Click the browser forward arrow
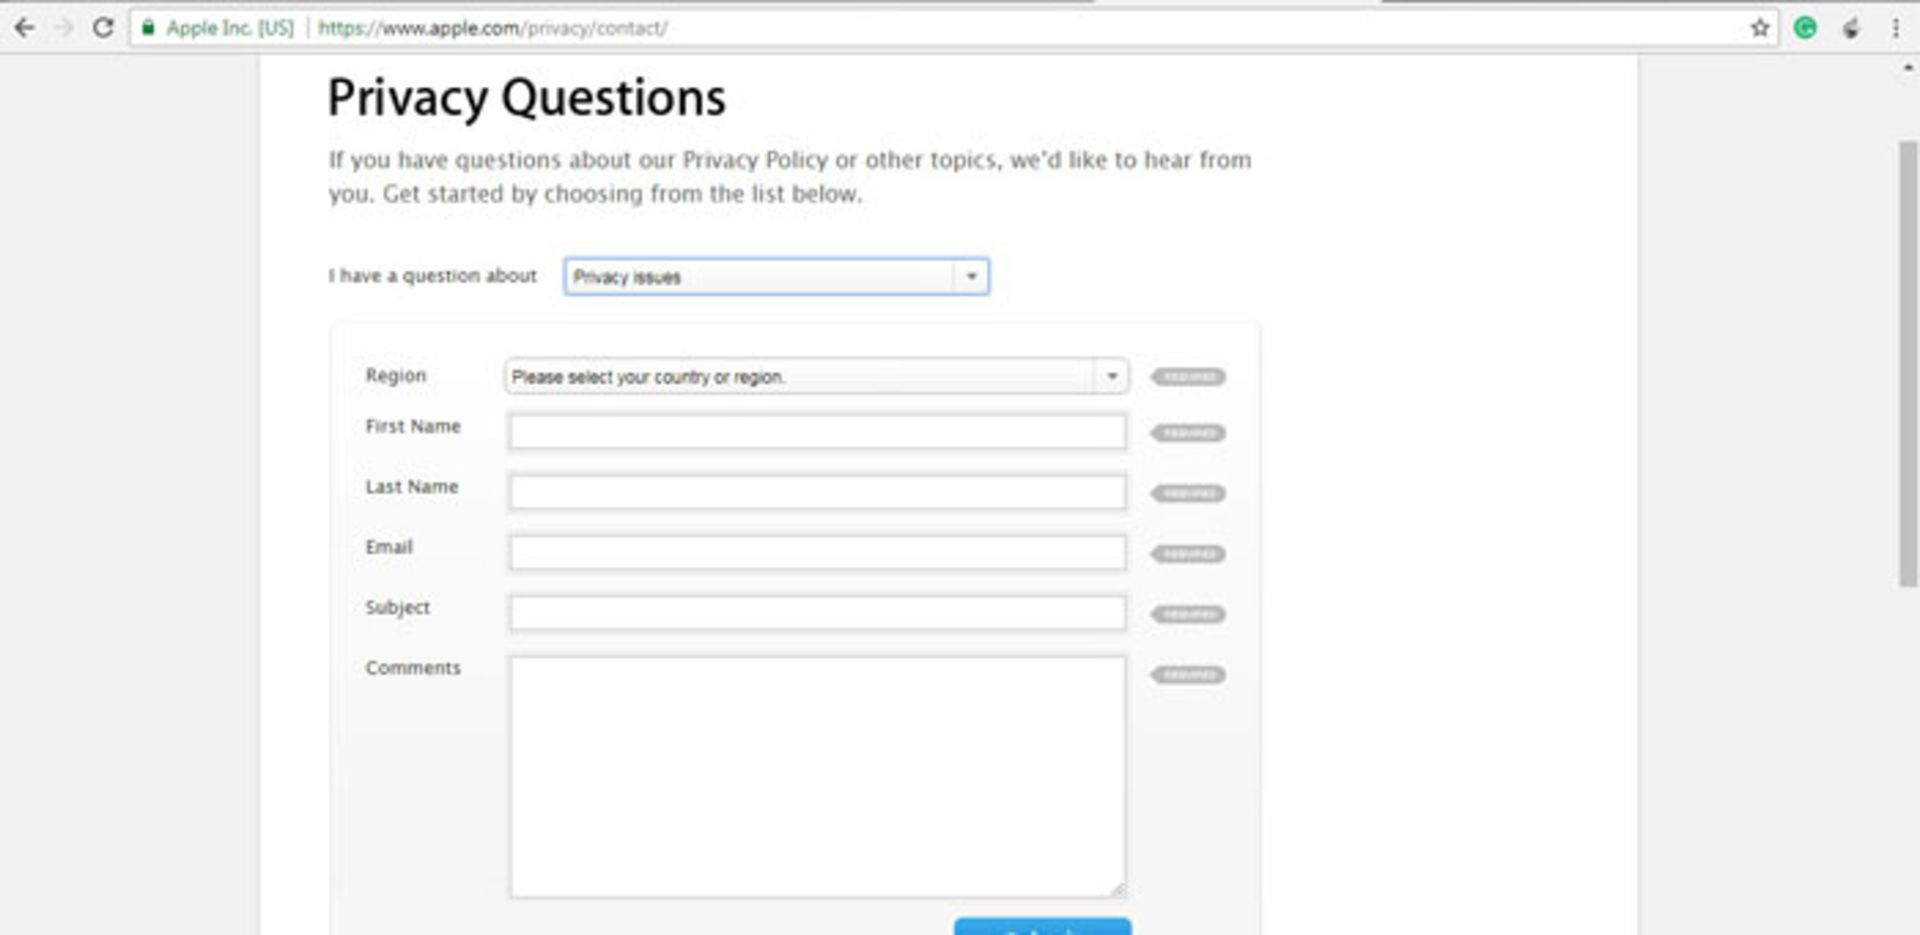1920x935 pixels. (x=64, y=28)
